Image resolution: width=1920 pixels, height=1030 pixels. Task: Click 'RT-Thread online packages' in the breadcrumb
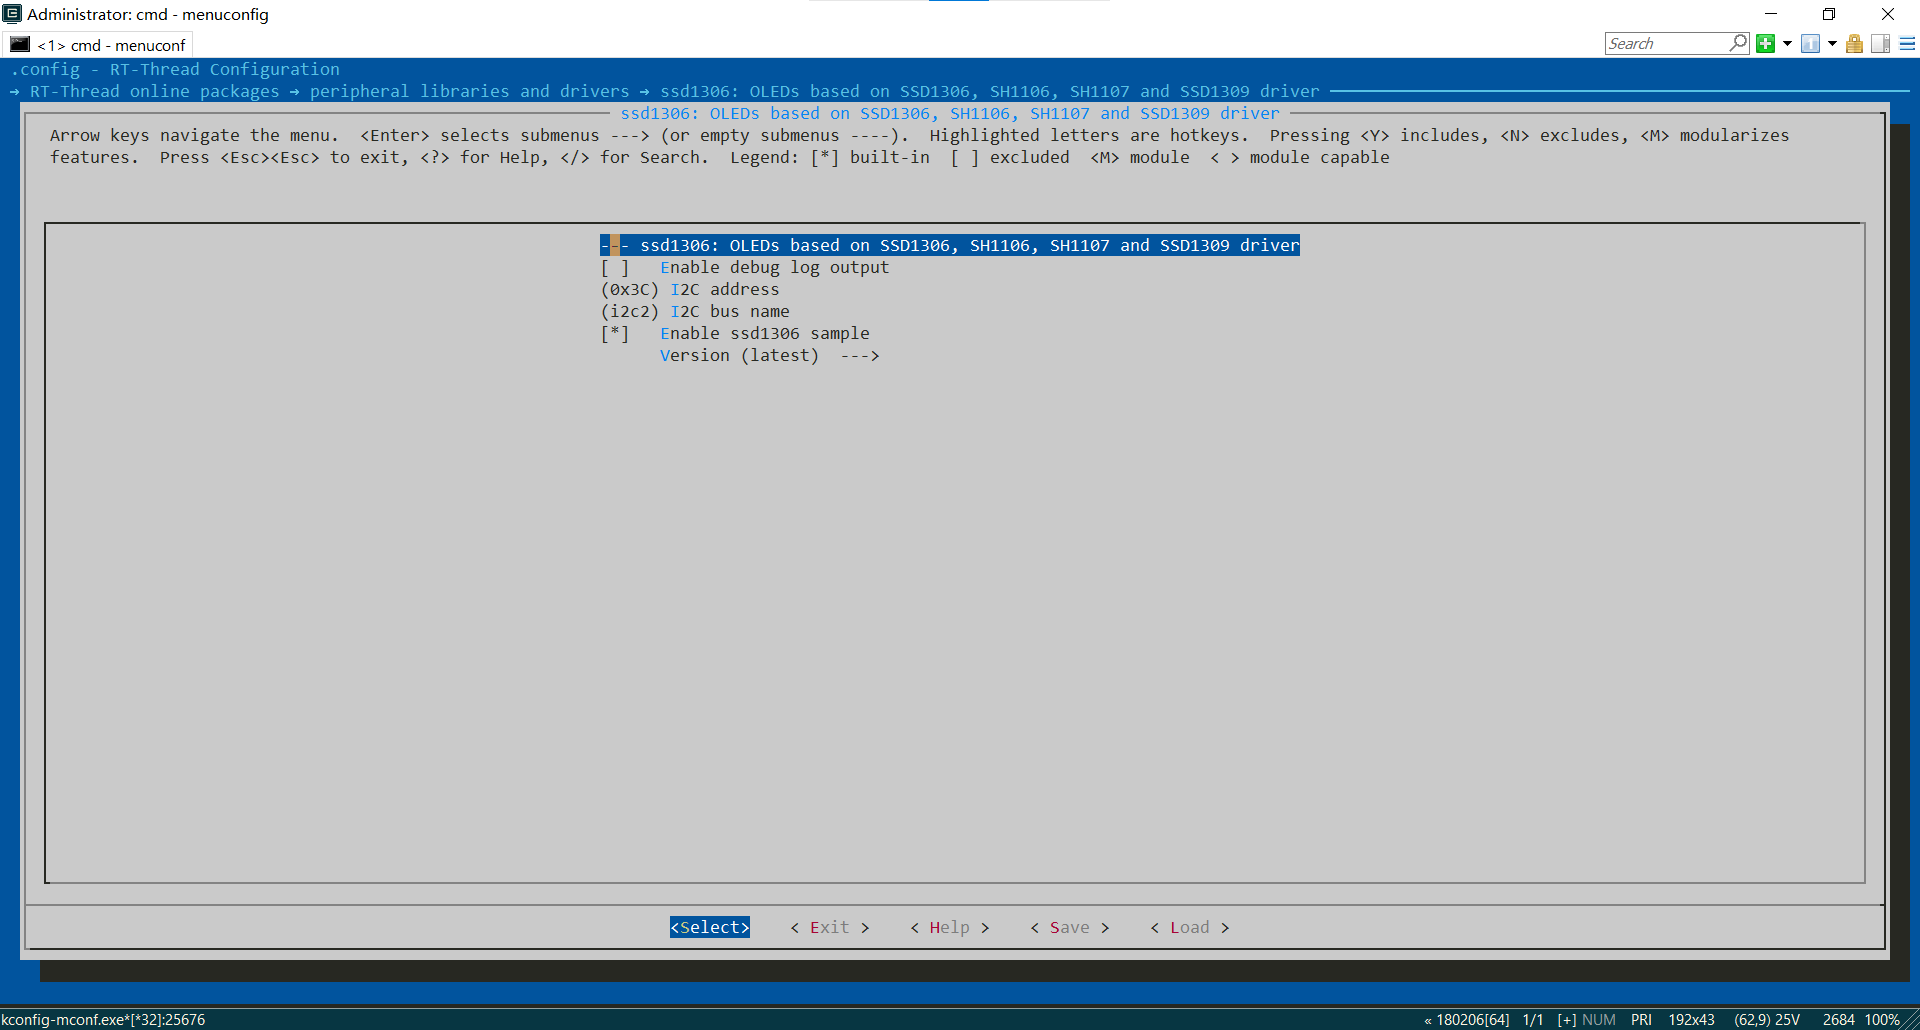coord(155,92)
